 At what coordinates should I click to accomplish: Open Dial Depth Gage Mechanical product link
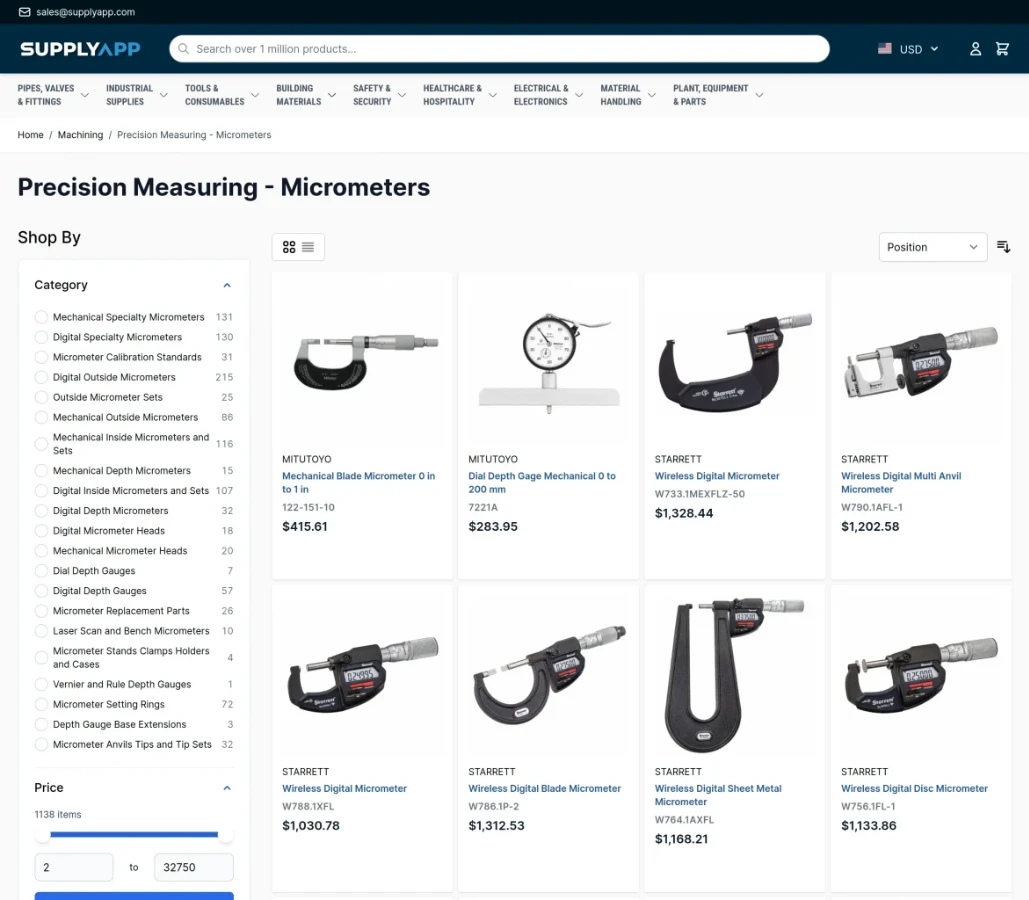[x=541, y=482]
